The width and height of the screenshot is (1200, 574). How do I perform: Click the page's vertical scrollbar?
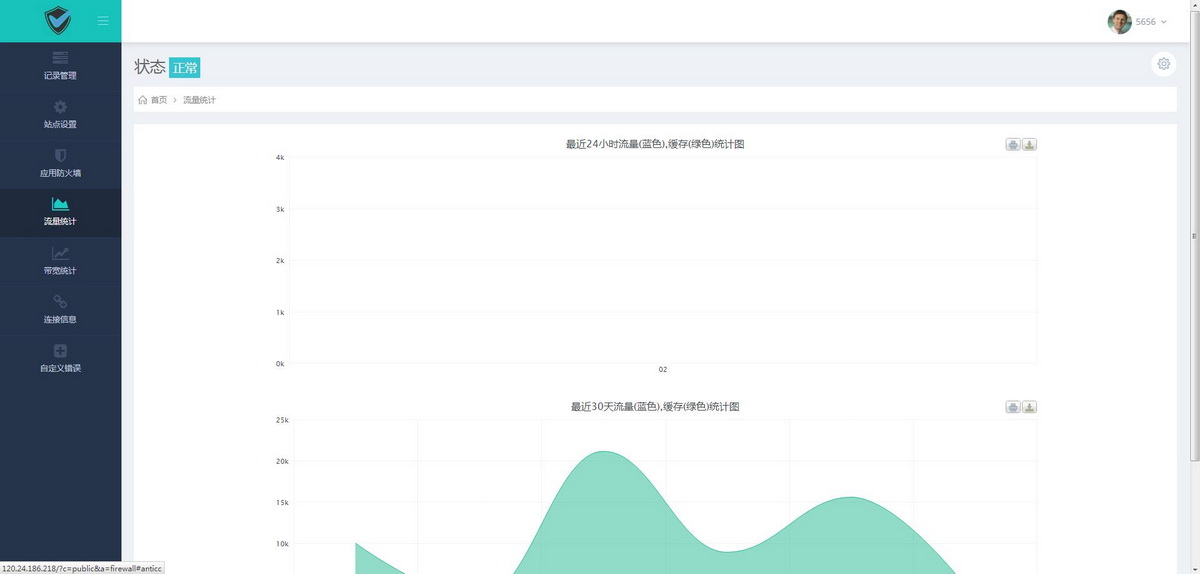[x=1194, y=235]
